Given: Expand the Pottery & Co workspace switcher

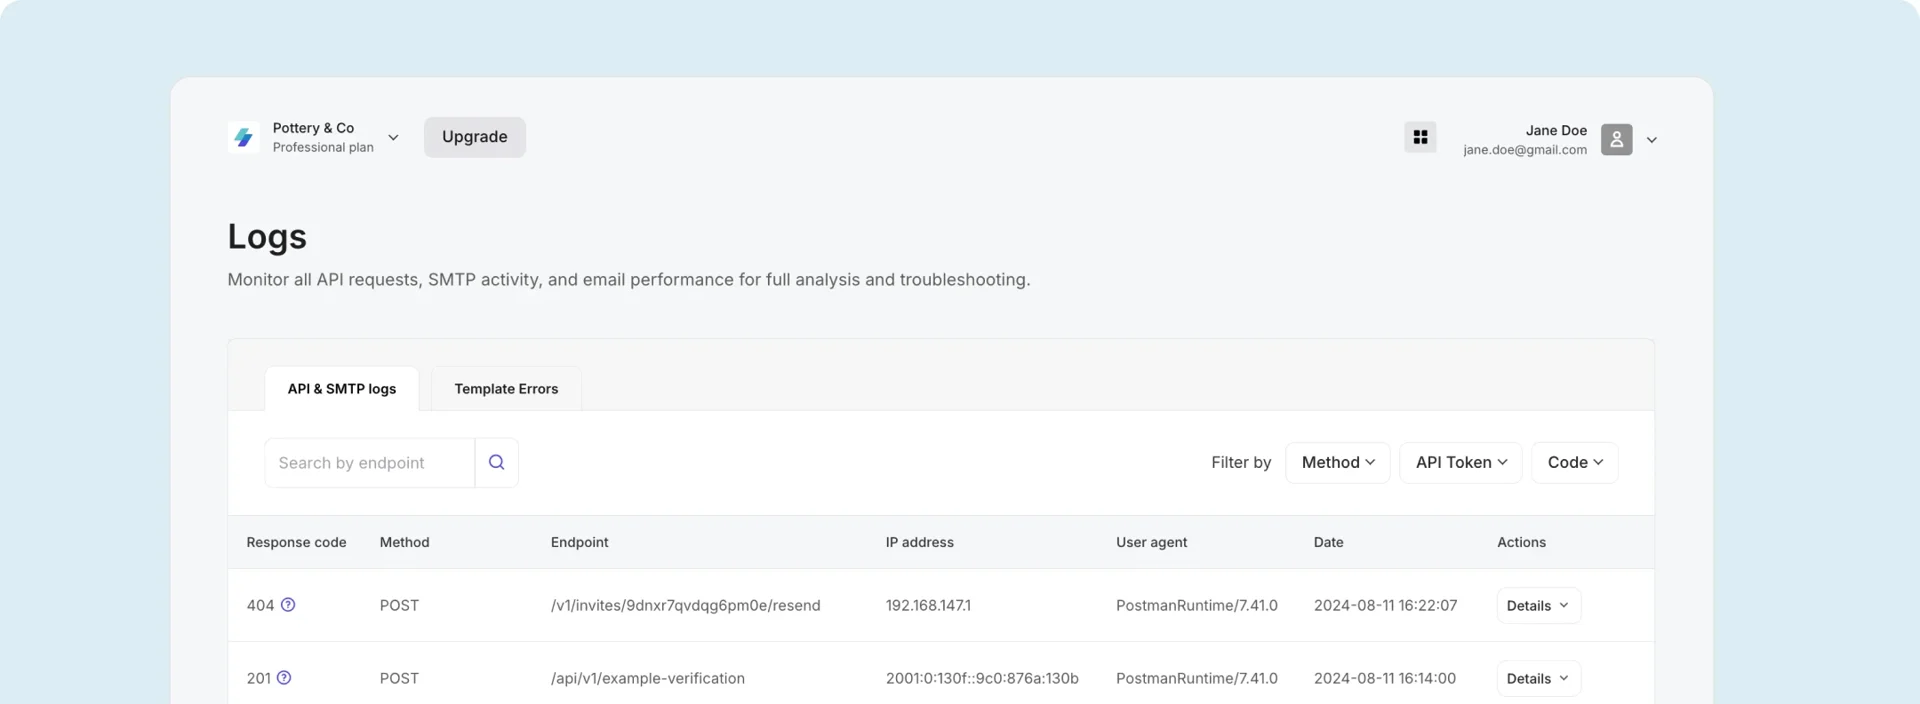Looking at the screenshot, I should 393,138.
